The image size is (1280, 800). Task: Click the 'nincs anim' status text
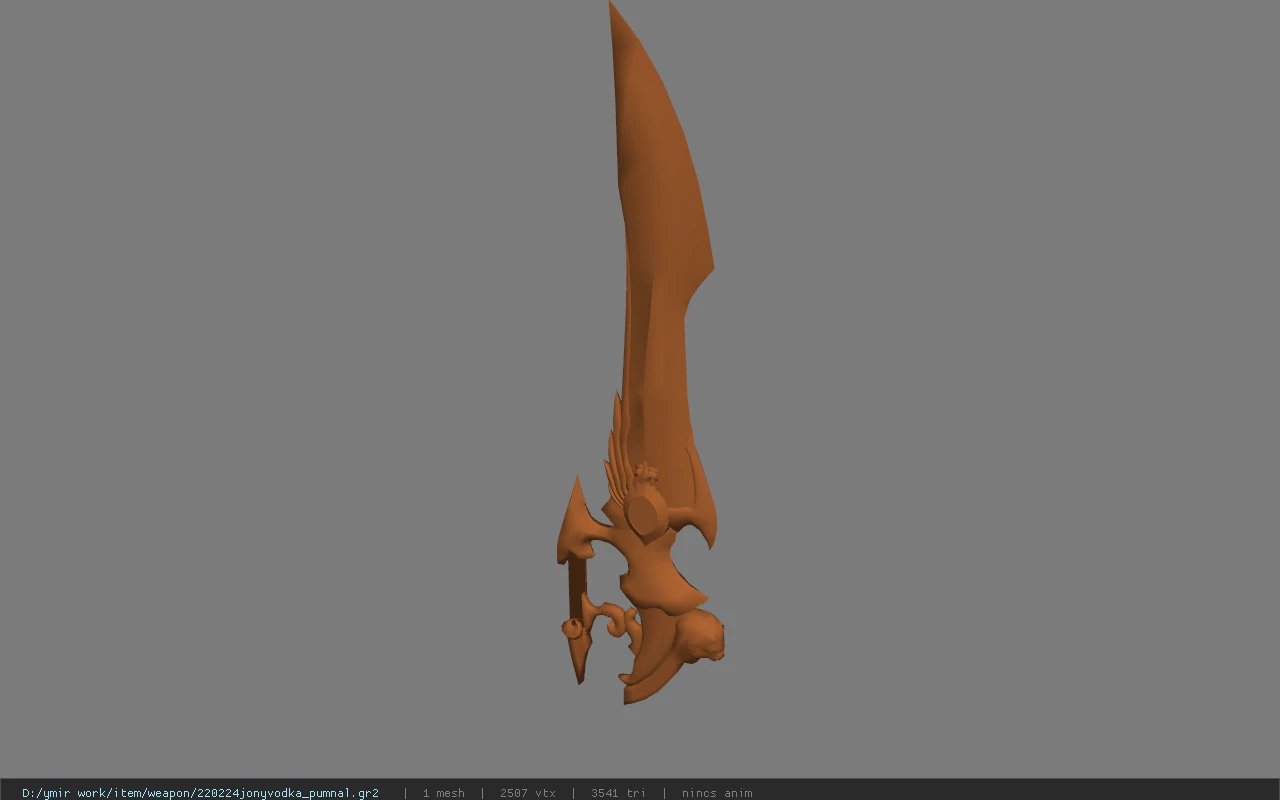coord(717,793)
